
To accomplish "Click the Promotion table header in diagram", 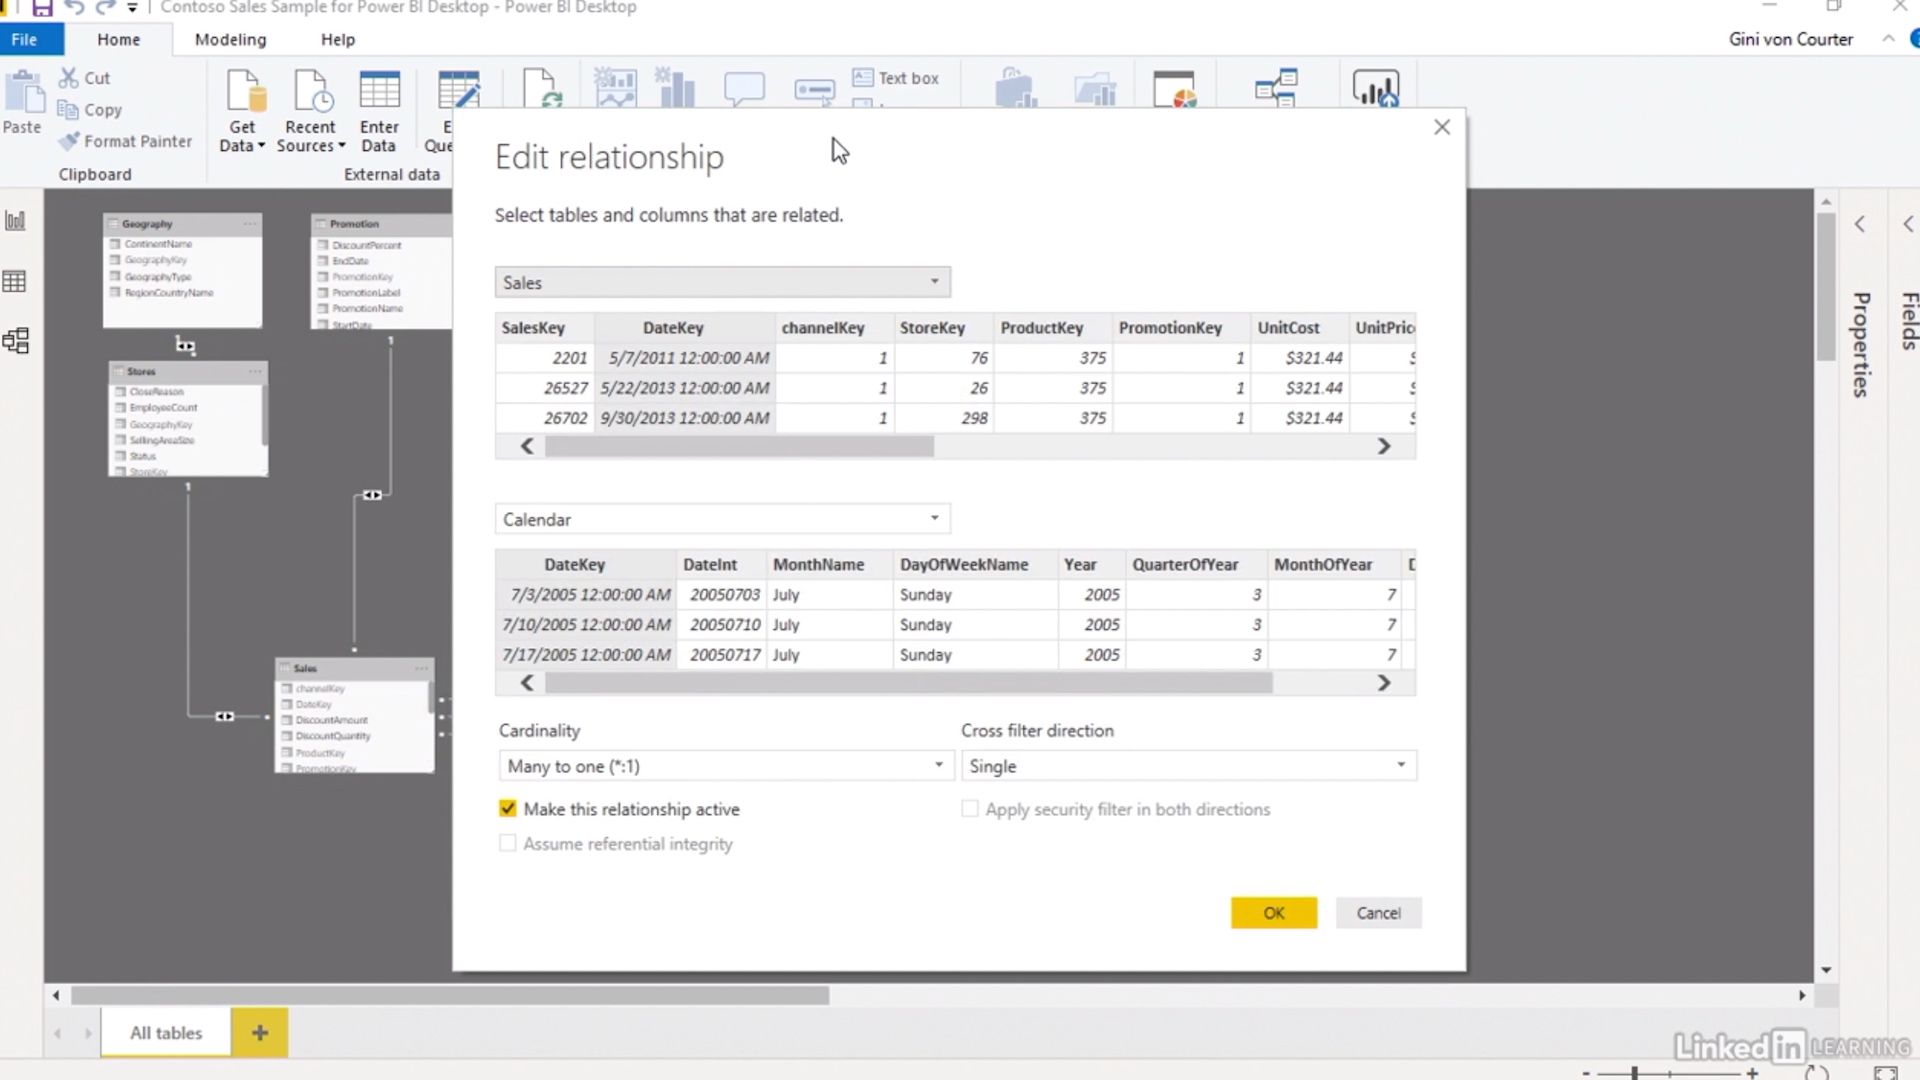I will point(382,224).
